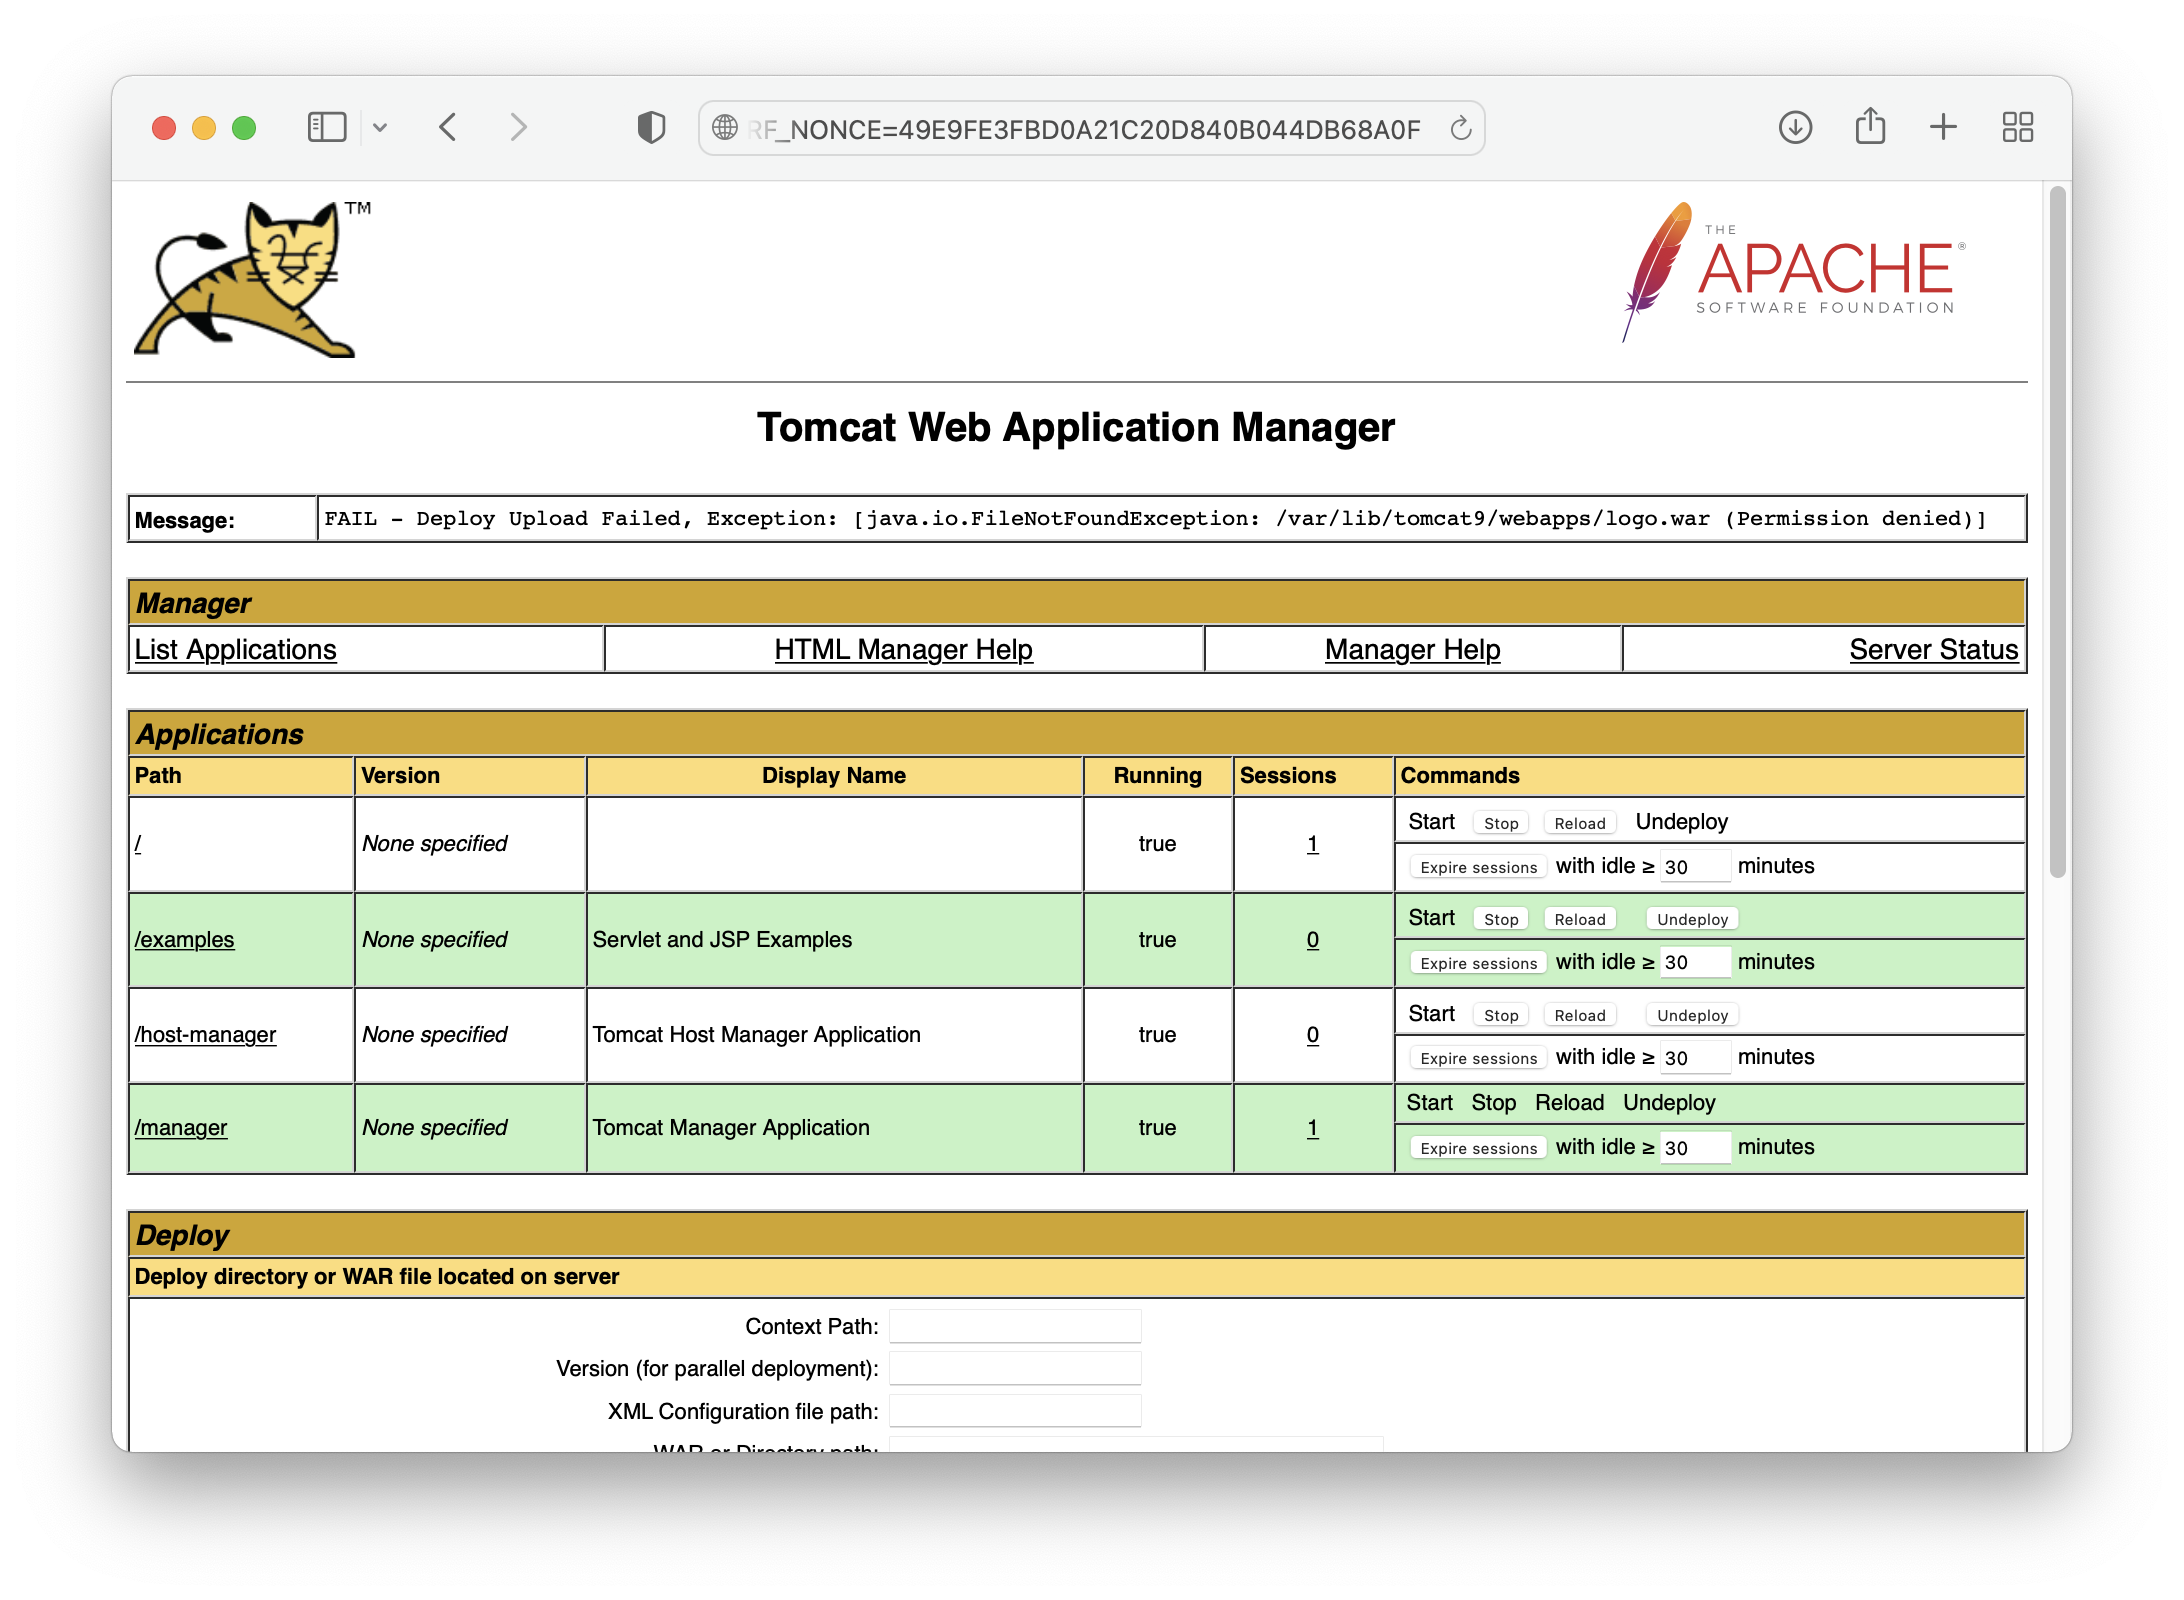Reload page via address bar icon
The image size is (2184, 1600).
(1460, 128)
